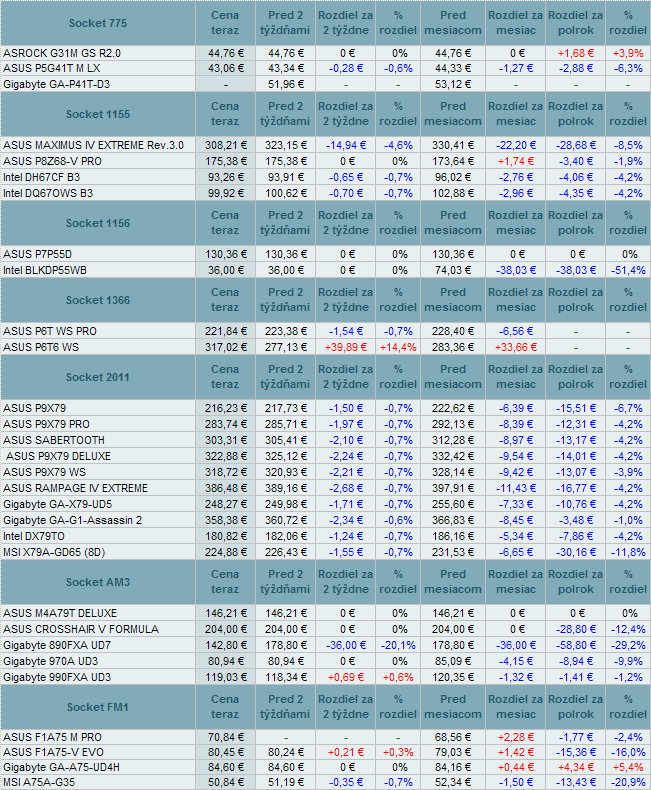651x790 pixels.
Task: Click the 50,84 € current price
Action: pyautogui.click(x=226, y=783)
